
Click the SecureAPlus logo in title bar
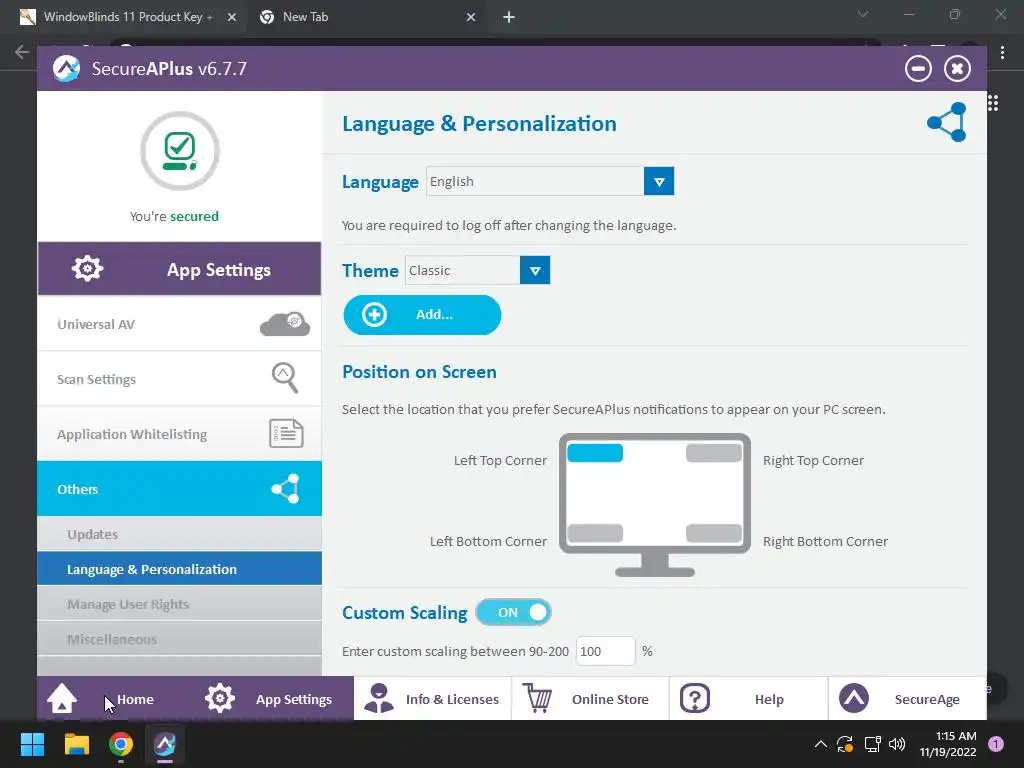pyautogui.click(x=66, y=69)
